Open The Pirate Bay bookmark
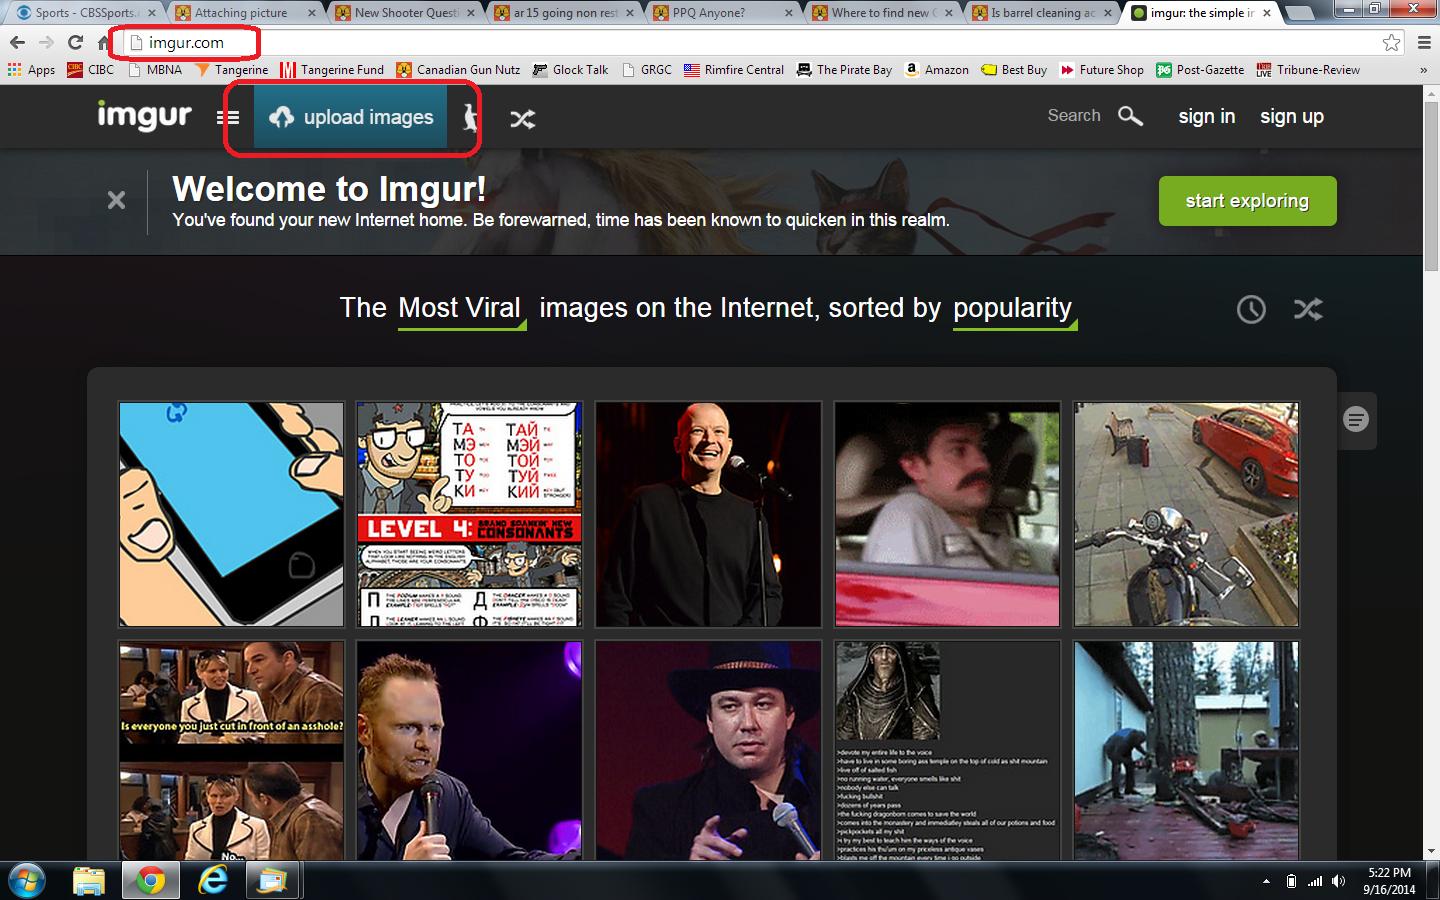 [844, 70]
